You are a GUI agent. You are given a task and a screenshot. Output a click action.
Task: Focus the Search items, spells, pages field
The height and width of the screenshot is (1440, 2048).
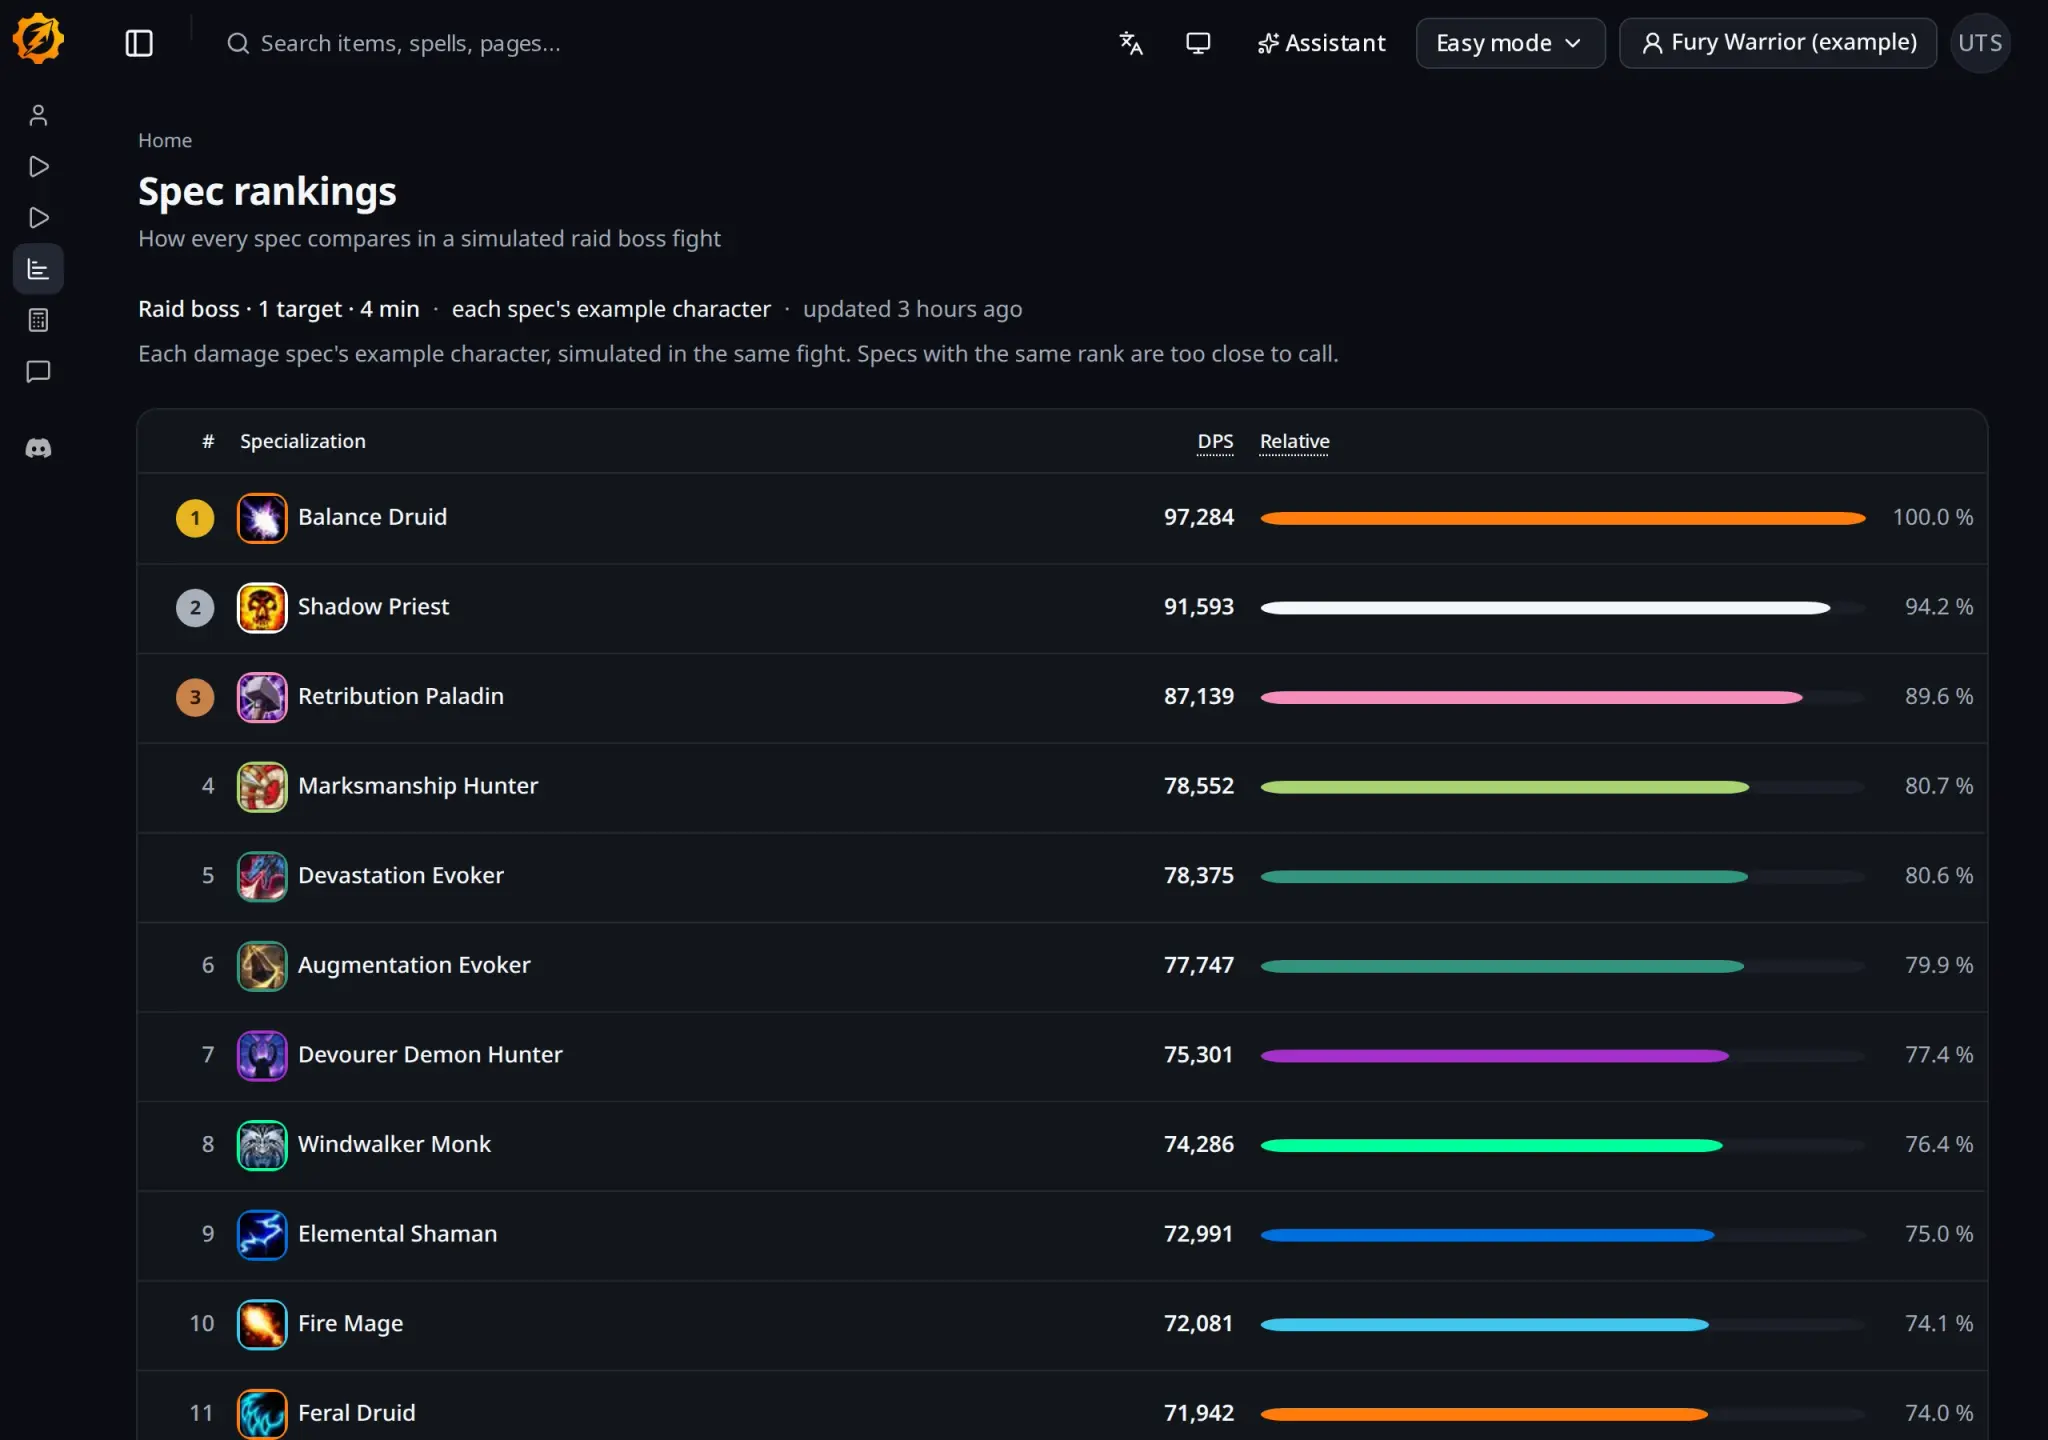[x=410, y=43]
